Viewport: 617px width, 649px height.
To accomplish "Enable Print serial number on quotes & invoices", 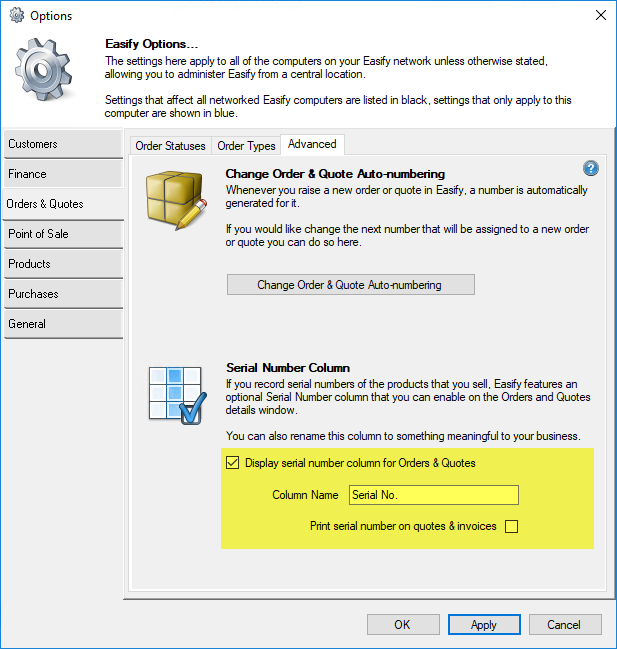I will point(511,526).
